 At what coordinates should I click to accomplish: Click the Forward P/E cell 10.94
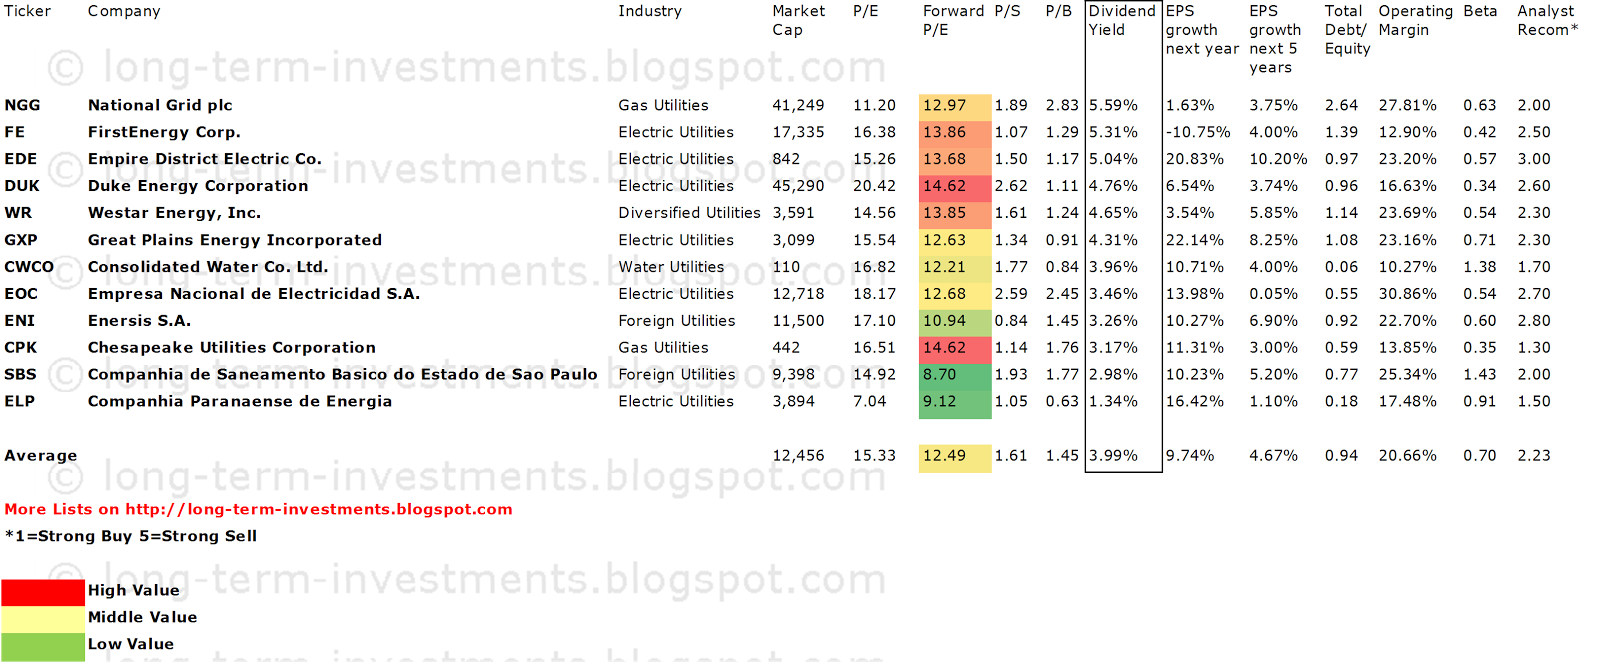point(955,321)
